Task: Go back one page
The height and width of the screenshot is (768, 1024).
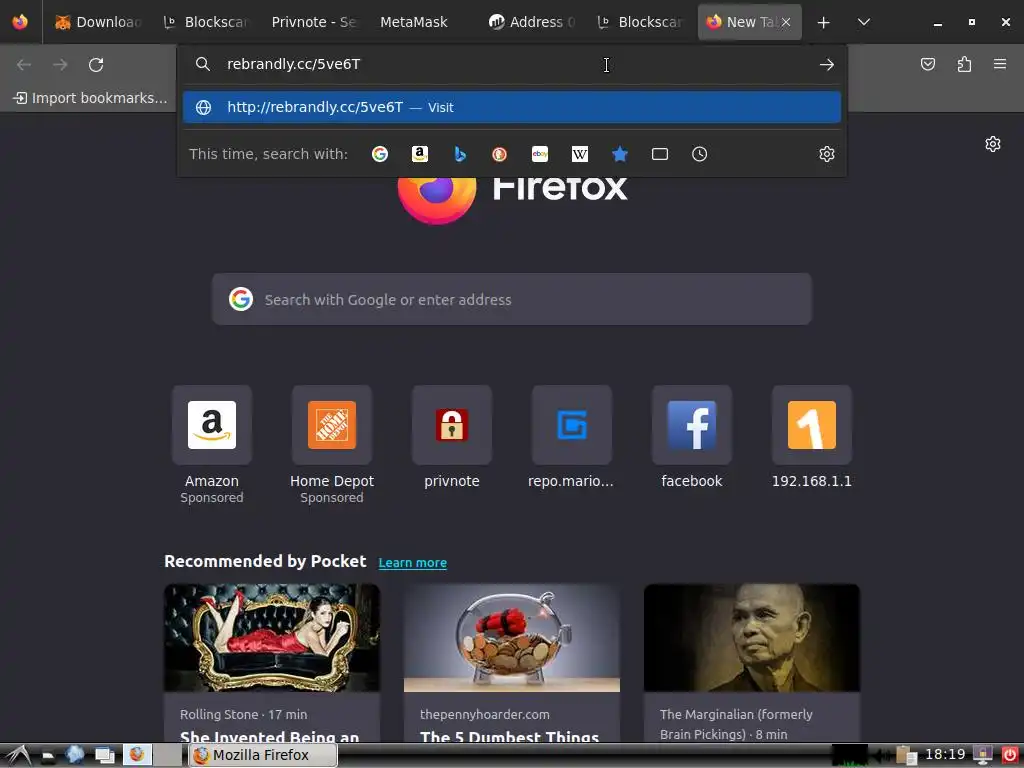Action: [24, 65]
